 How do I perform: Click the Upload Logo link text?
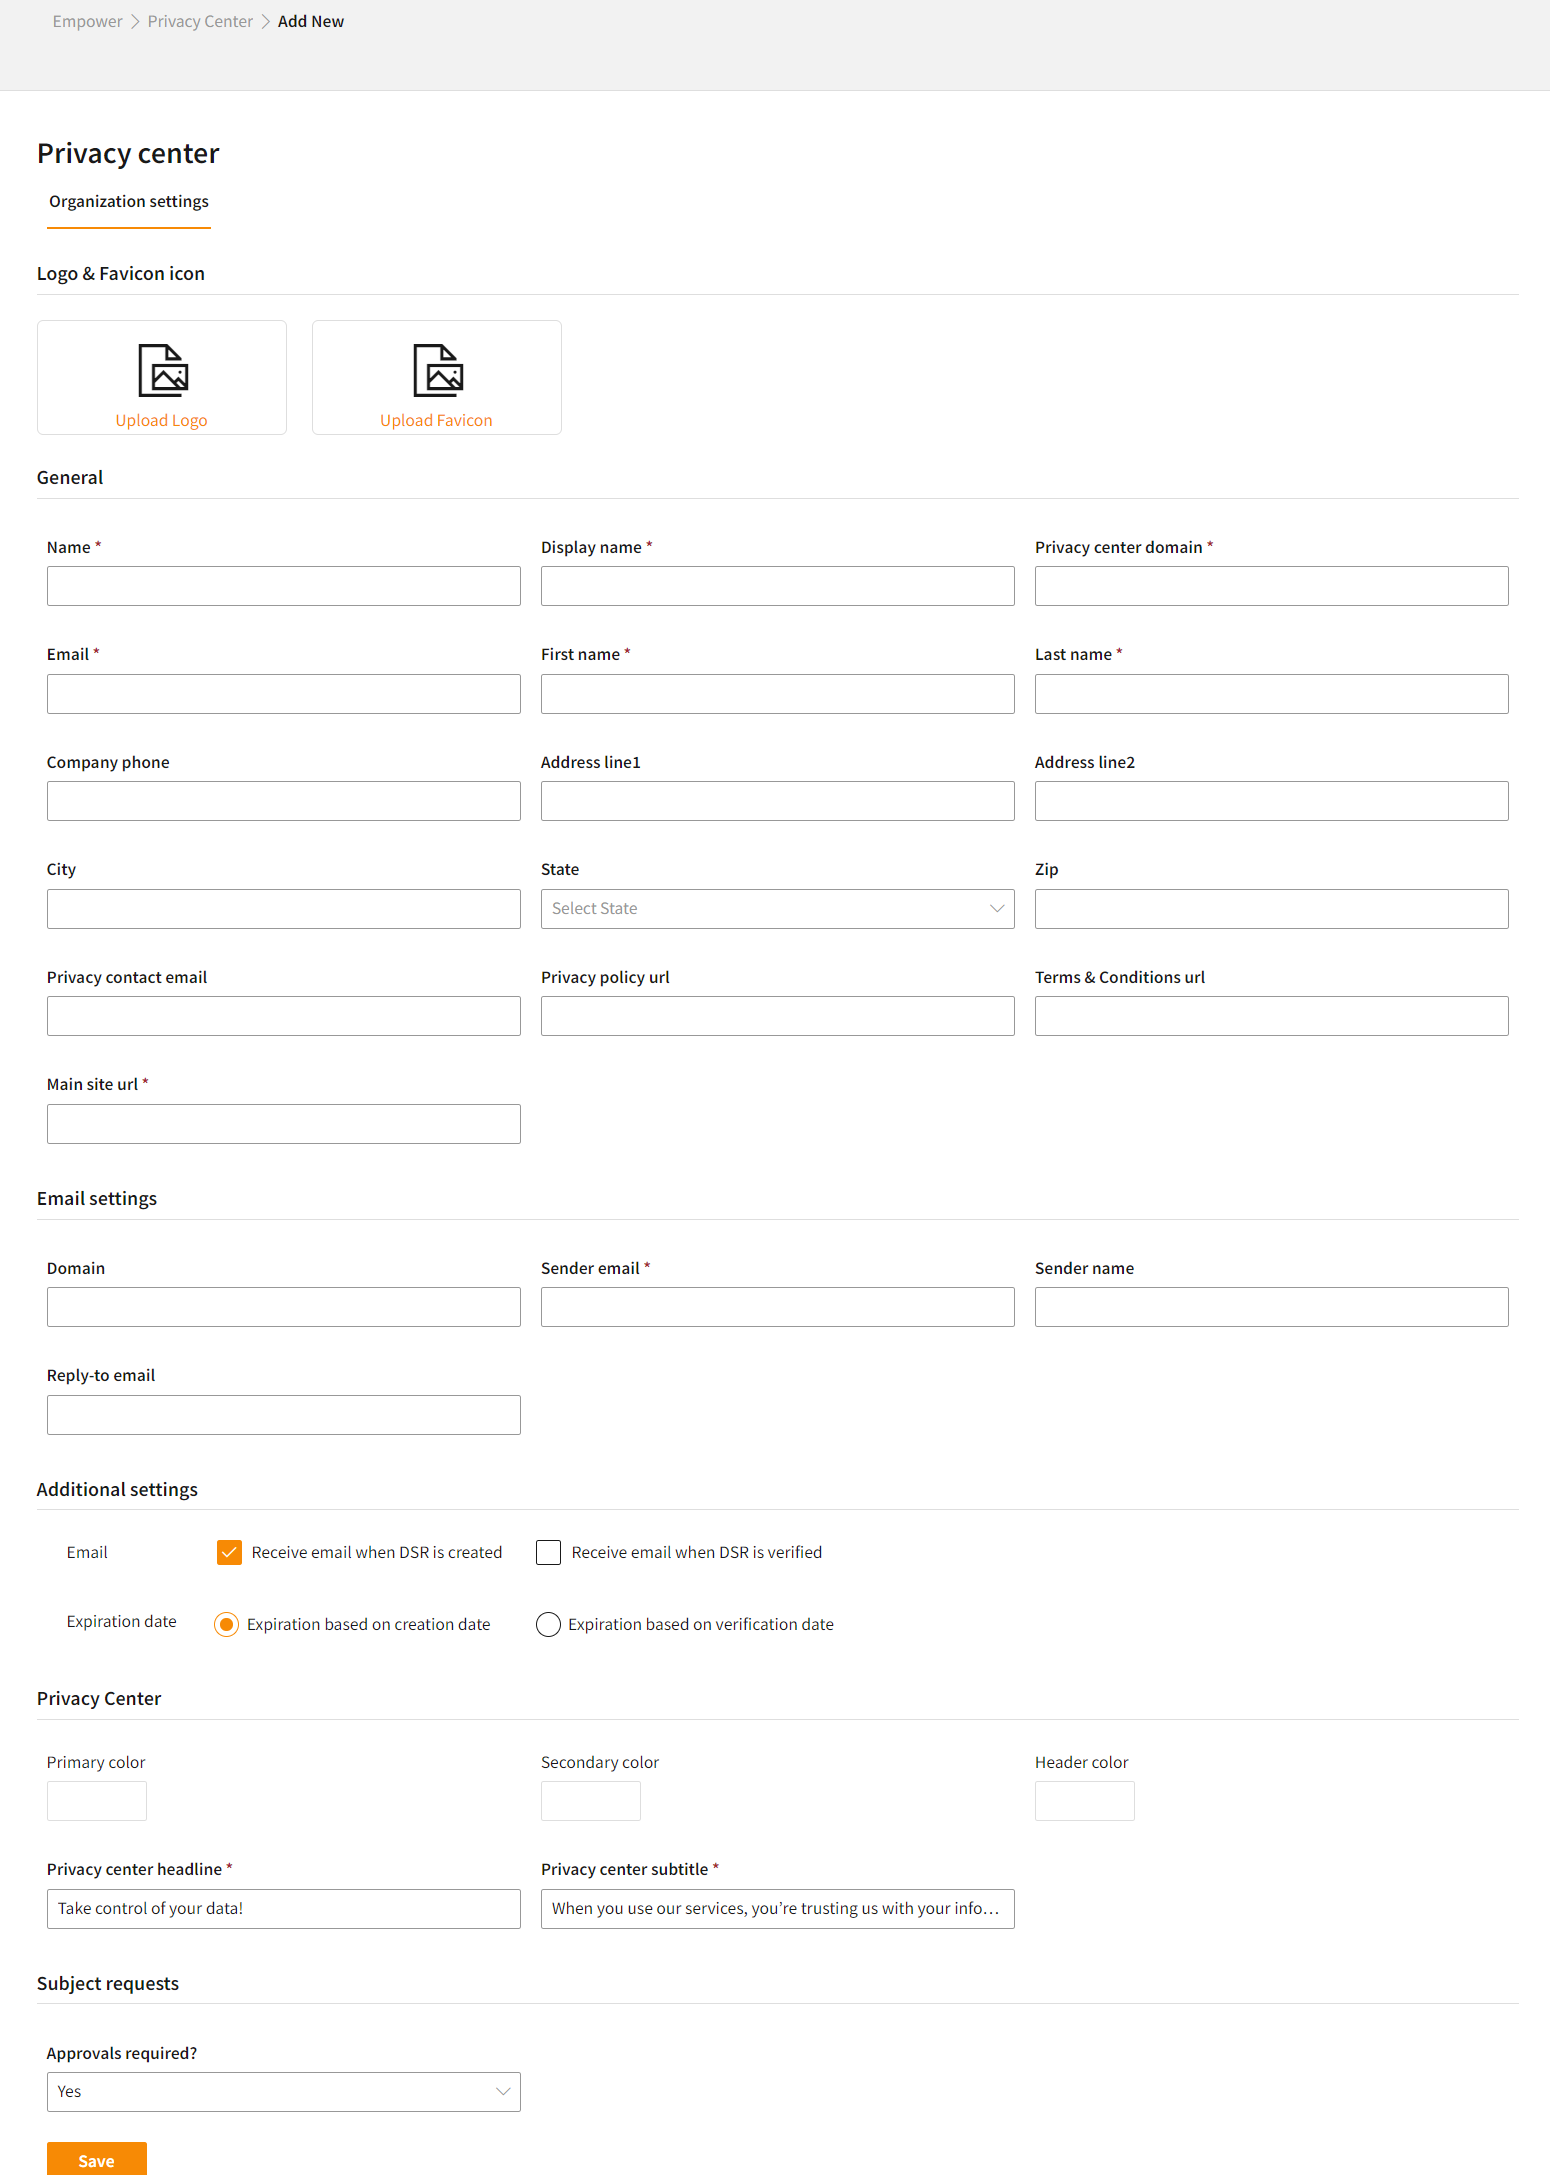pos(161,420)
